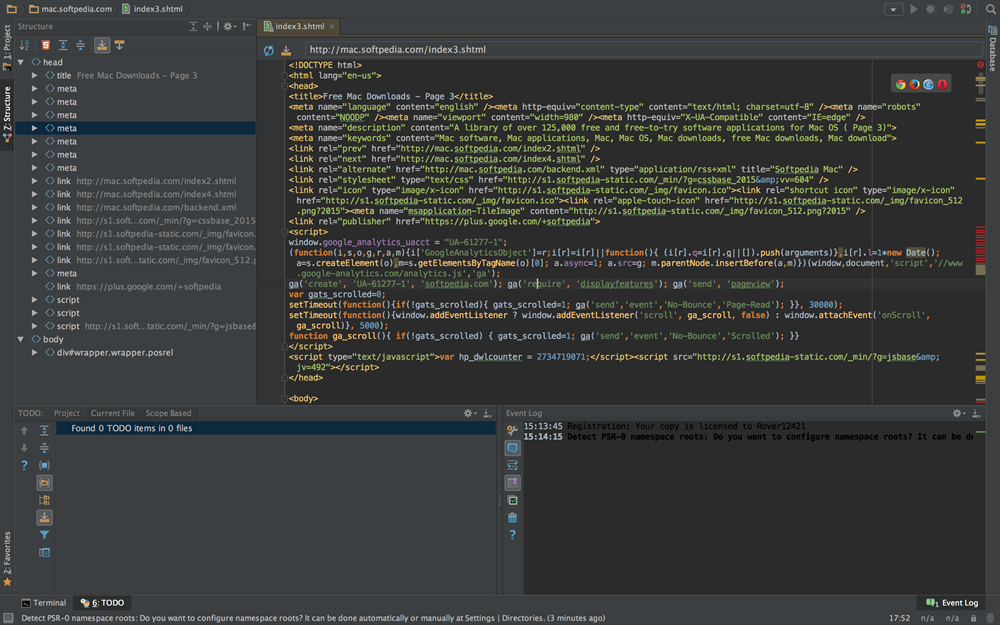1000x625 pixels.
Task: Open page in Firefox browser
Action: pyautogui.click(x=915, y=84)
